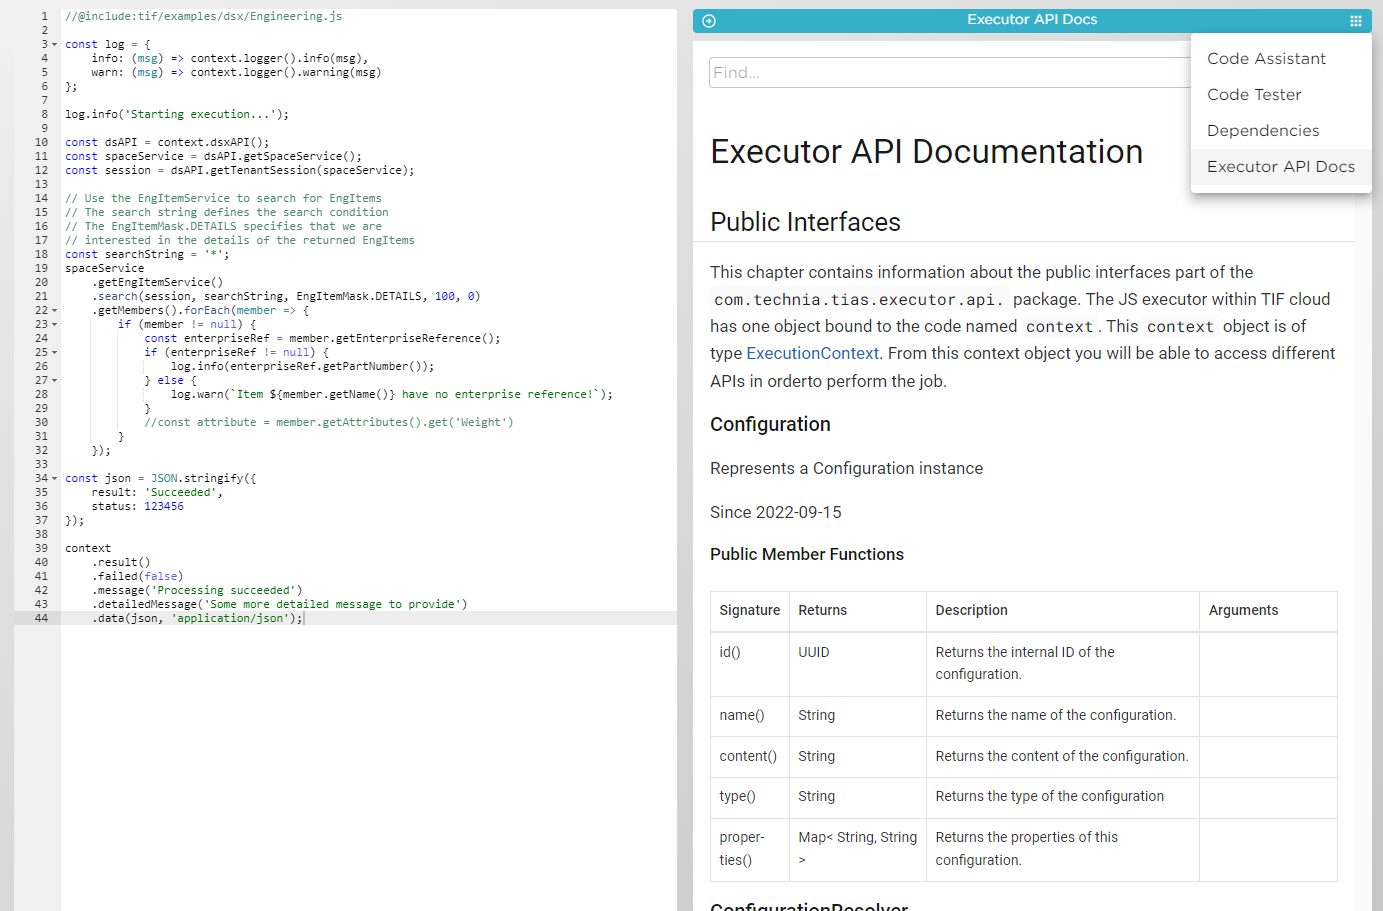Place cursor on line 44 of the code
1383x911 pixels.
(200, 618)
